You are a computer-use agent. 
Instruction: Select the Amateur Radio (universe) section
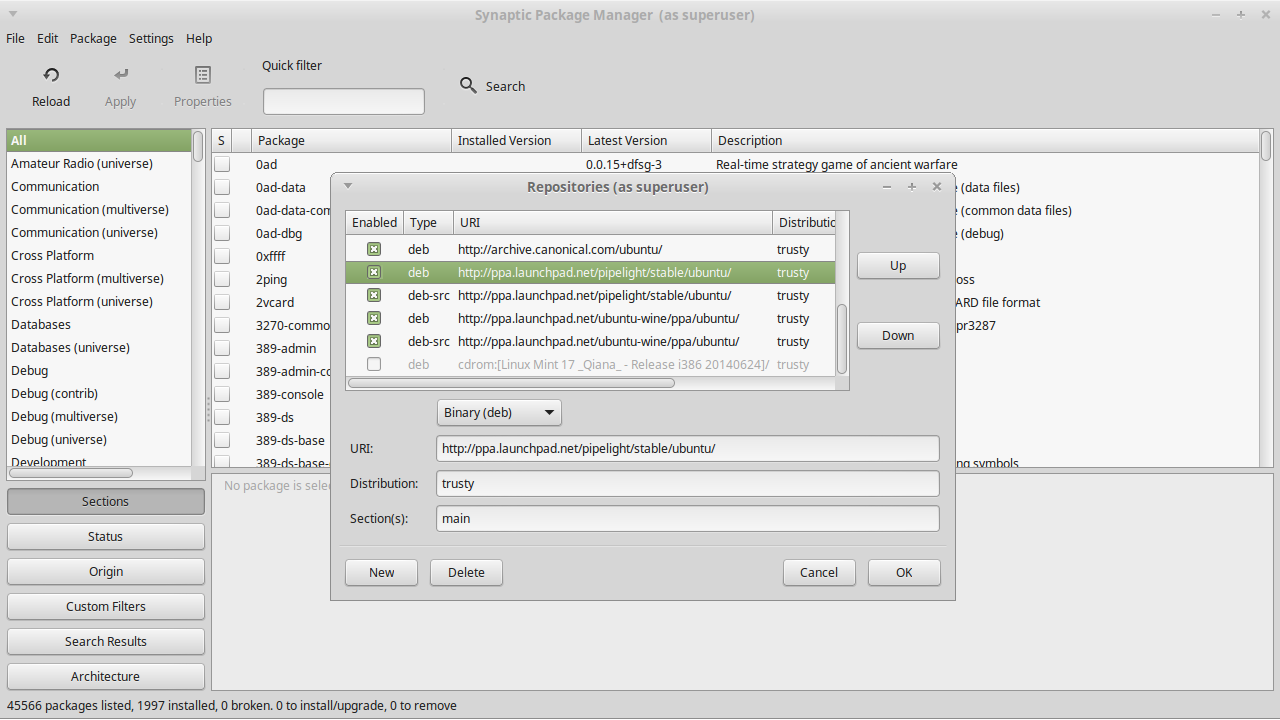[99, 164]
